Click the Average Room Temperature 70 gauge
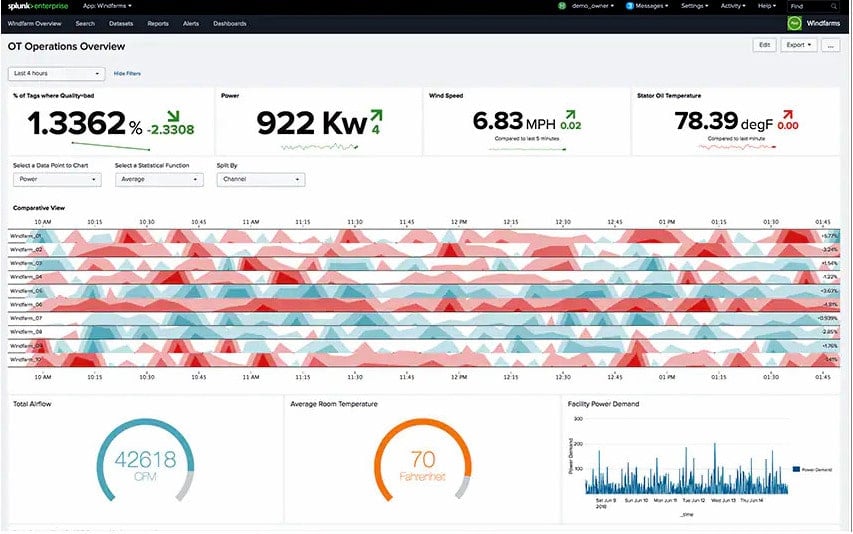This screenshot has height=534, width=853. click(x=423, y=460)
